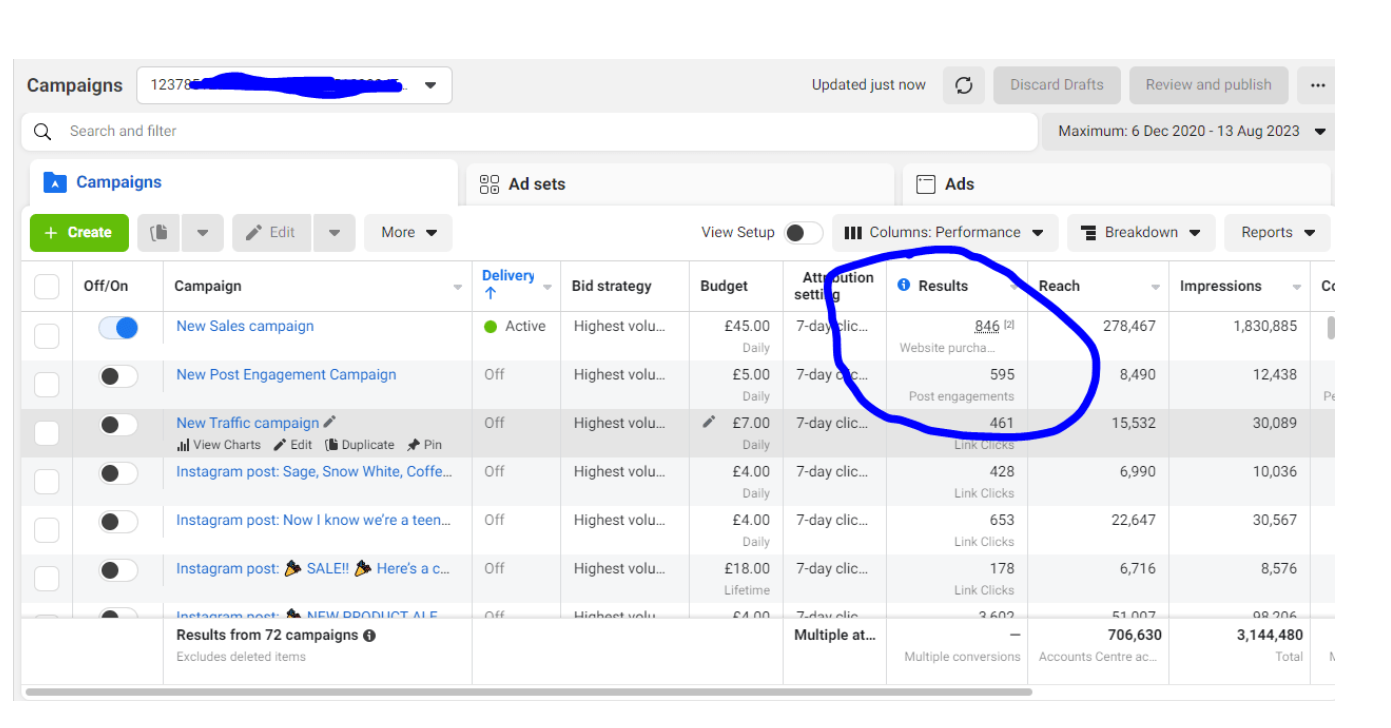The height and width of the screenshot is (728, 1391).
Task: Click the pencil icon beside £7.00 budget
Action: point(709,422)
